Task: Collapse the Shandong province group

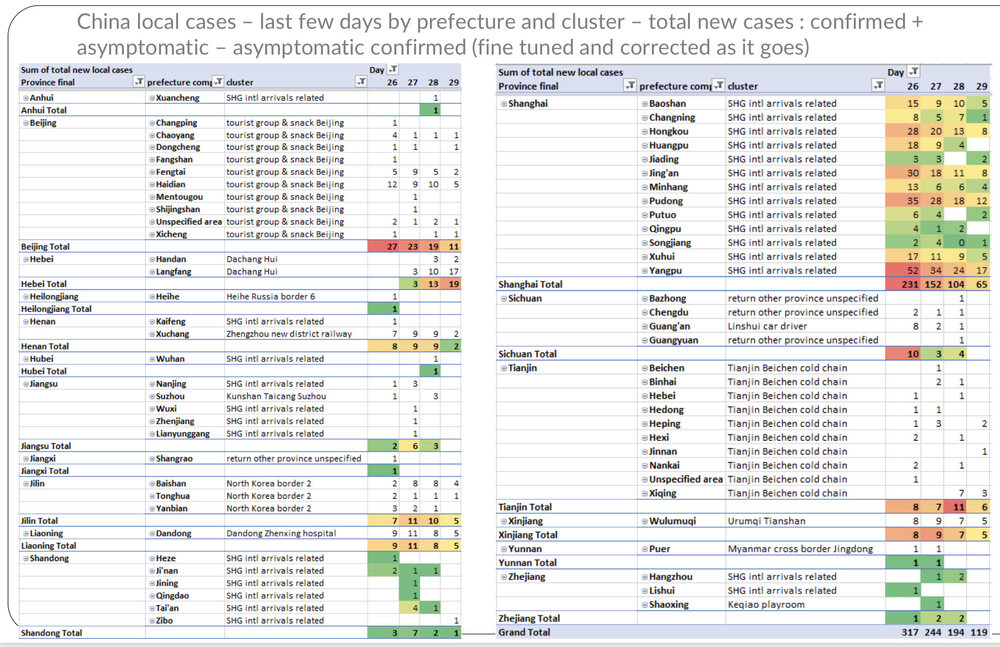Action: (x=24, y=558)
